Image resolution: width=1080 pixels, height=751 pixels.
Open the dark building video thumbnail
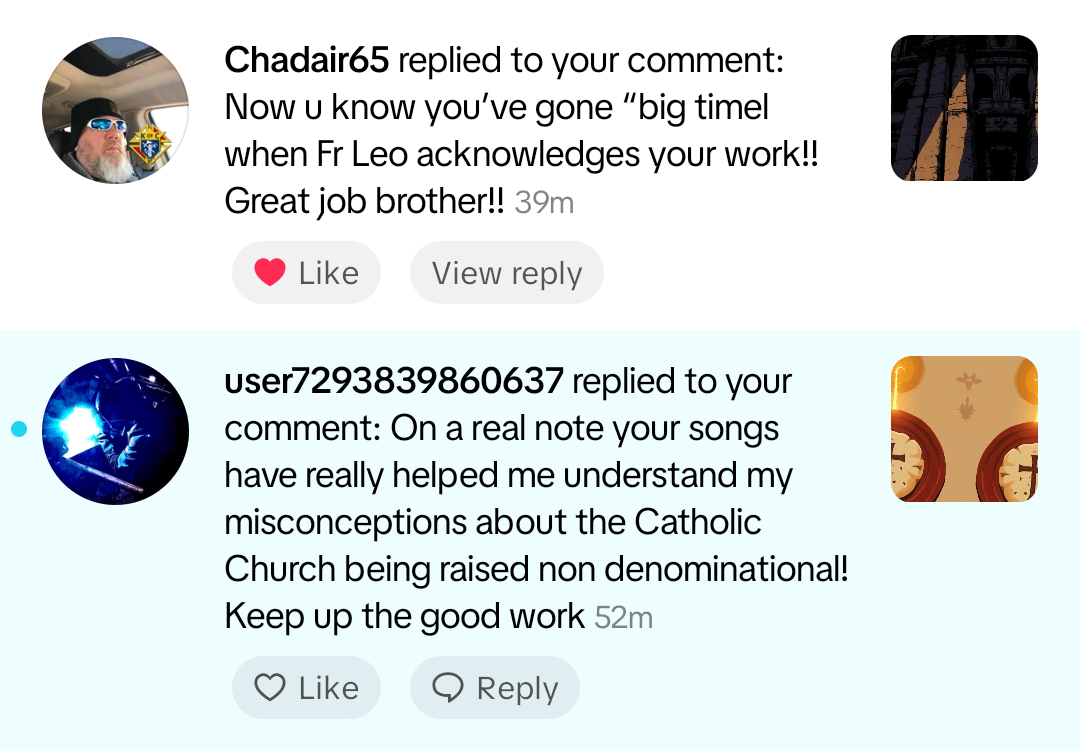[964, 108]
